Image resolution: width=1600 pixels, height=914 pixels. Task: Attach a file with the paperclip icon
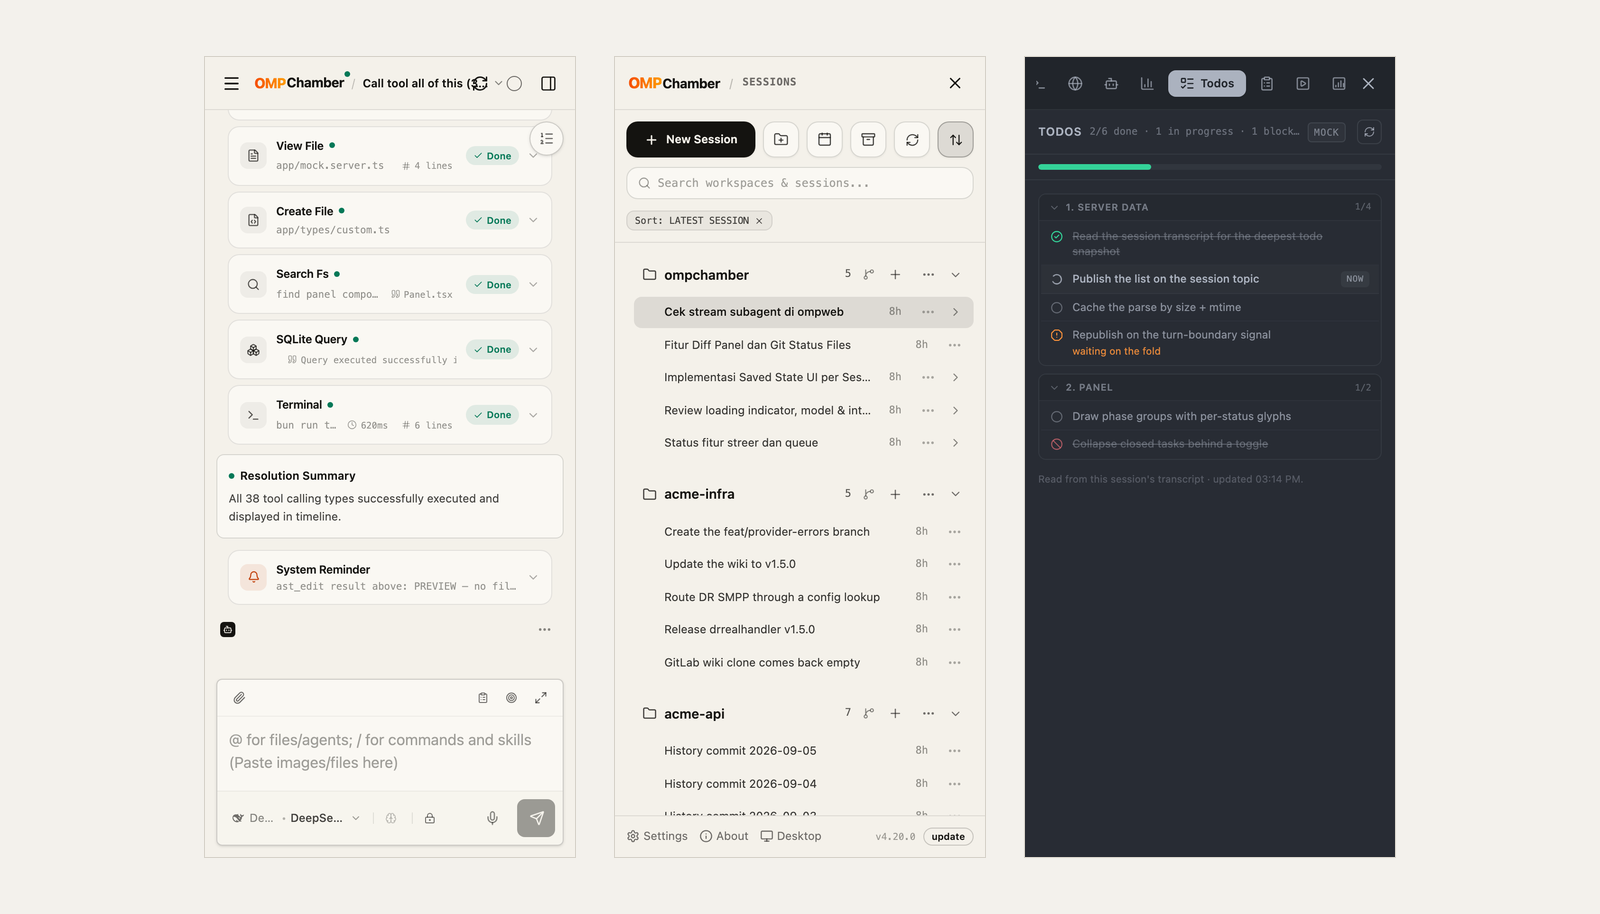(239, 698)
